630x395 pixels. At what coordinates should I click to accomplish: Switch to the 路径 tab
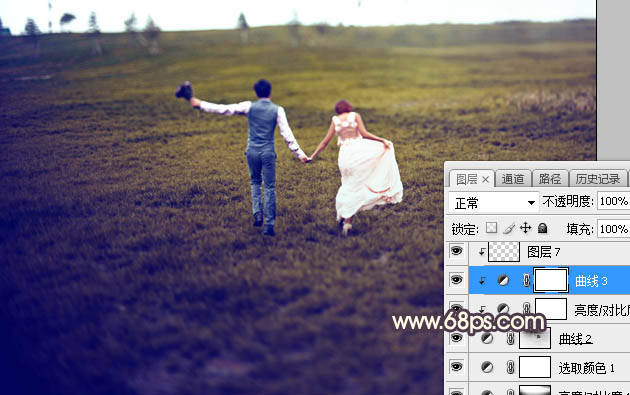[550, 179]
